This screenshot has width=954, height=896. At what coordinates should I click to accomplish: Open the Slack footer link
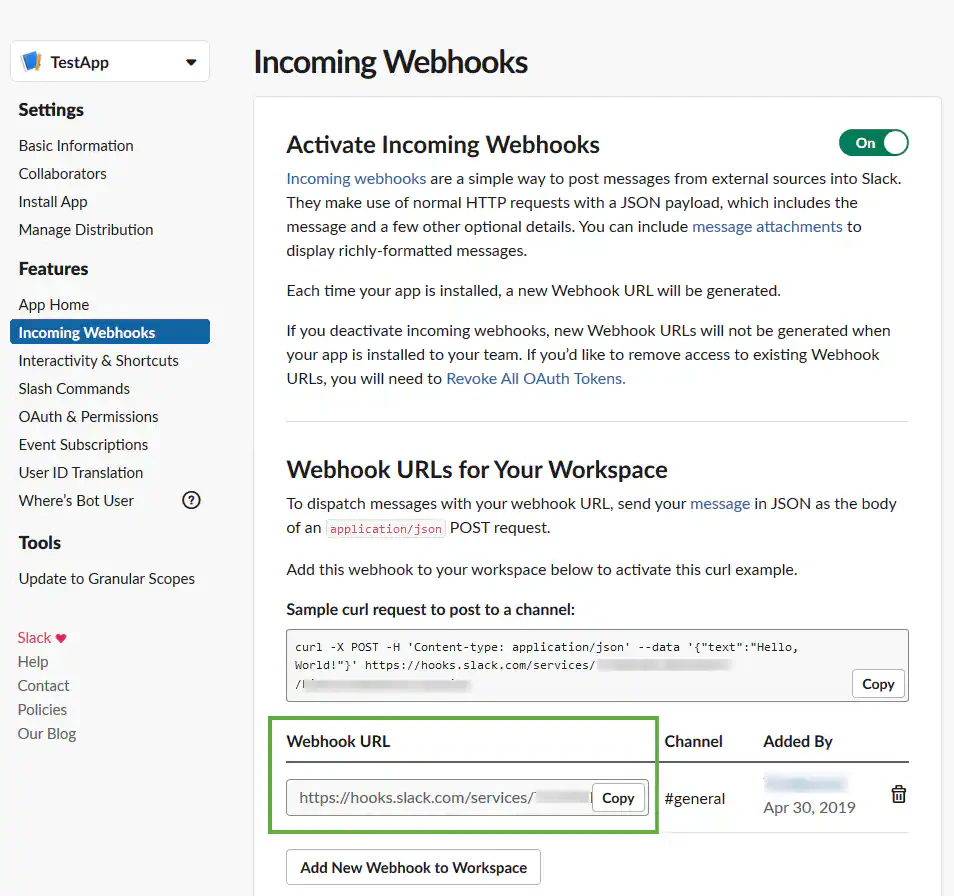[35, 638]
